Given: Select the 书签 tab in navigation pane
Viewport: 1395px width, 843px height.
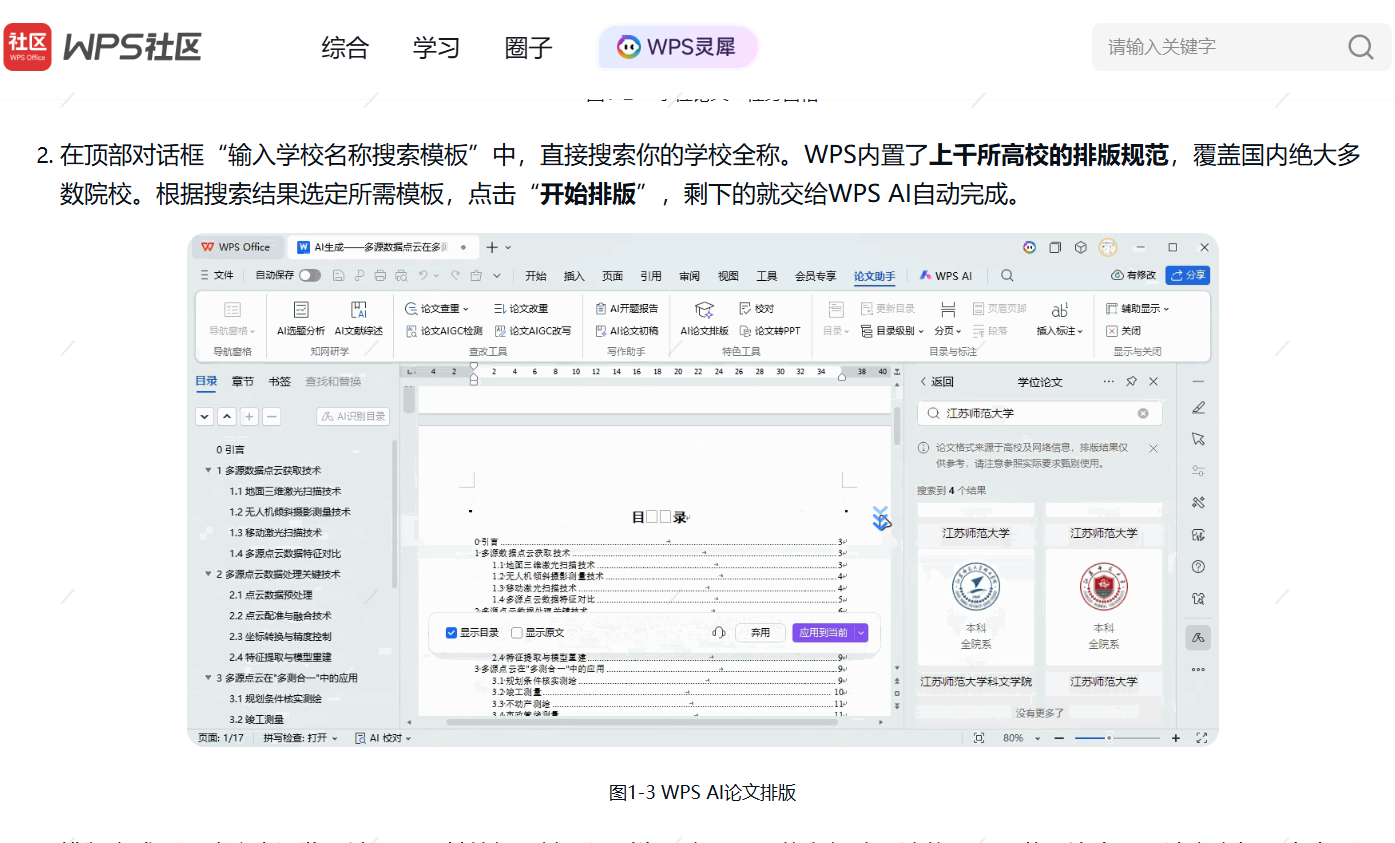Looking at the screenshot, I should pos(279,382).
